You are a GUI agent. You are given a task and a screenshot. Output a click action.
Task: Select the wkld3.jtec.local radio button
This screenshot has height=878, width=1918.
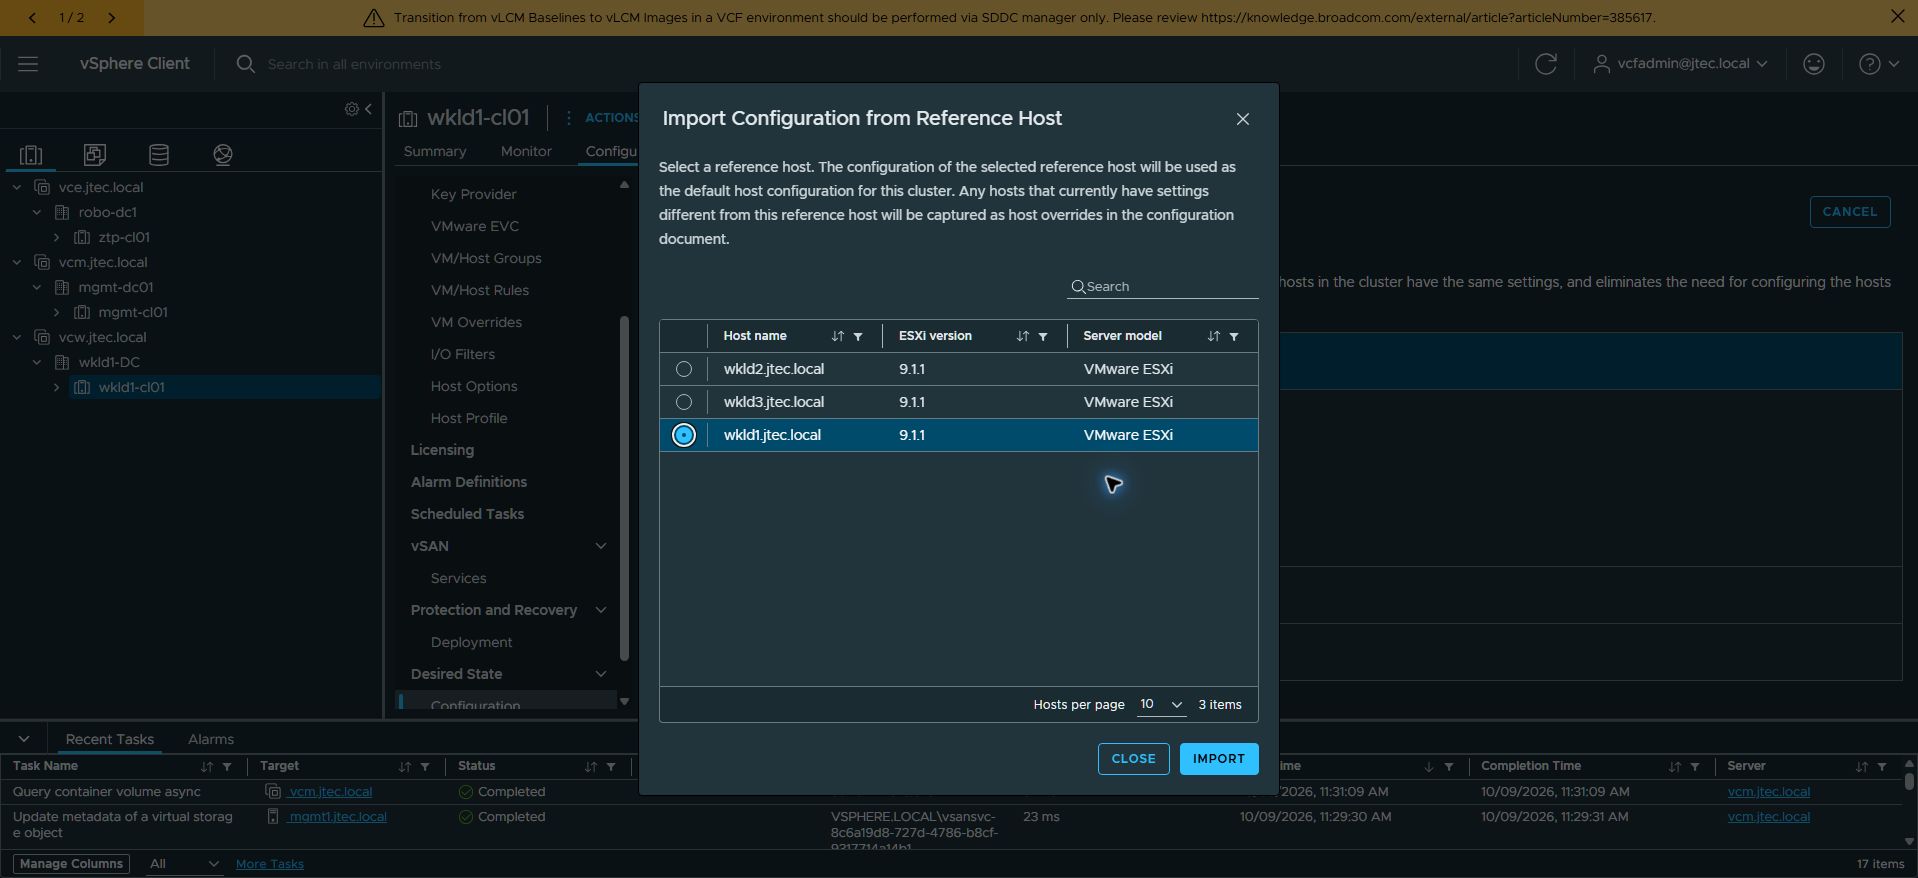tap(684, 402)
